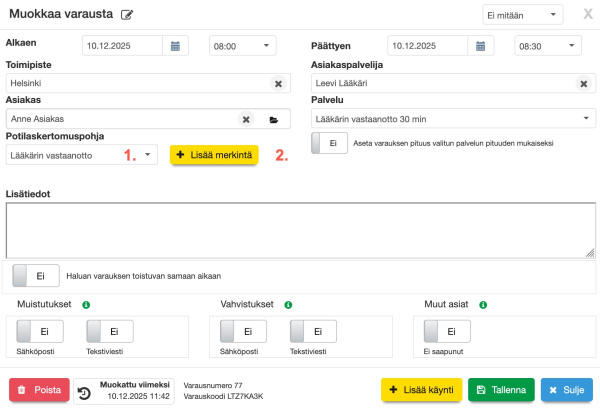Clear the Helsinki Toimipiste selection

pos(278,85)
